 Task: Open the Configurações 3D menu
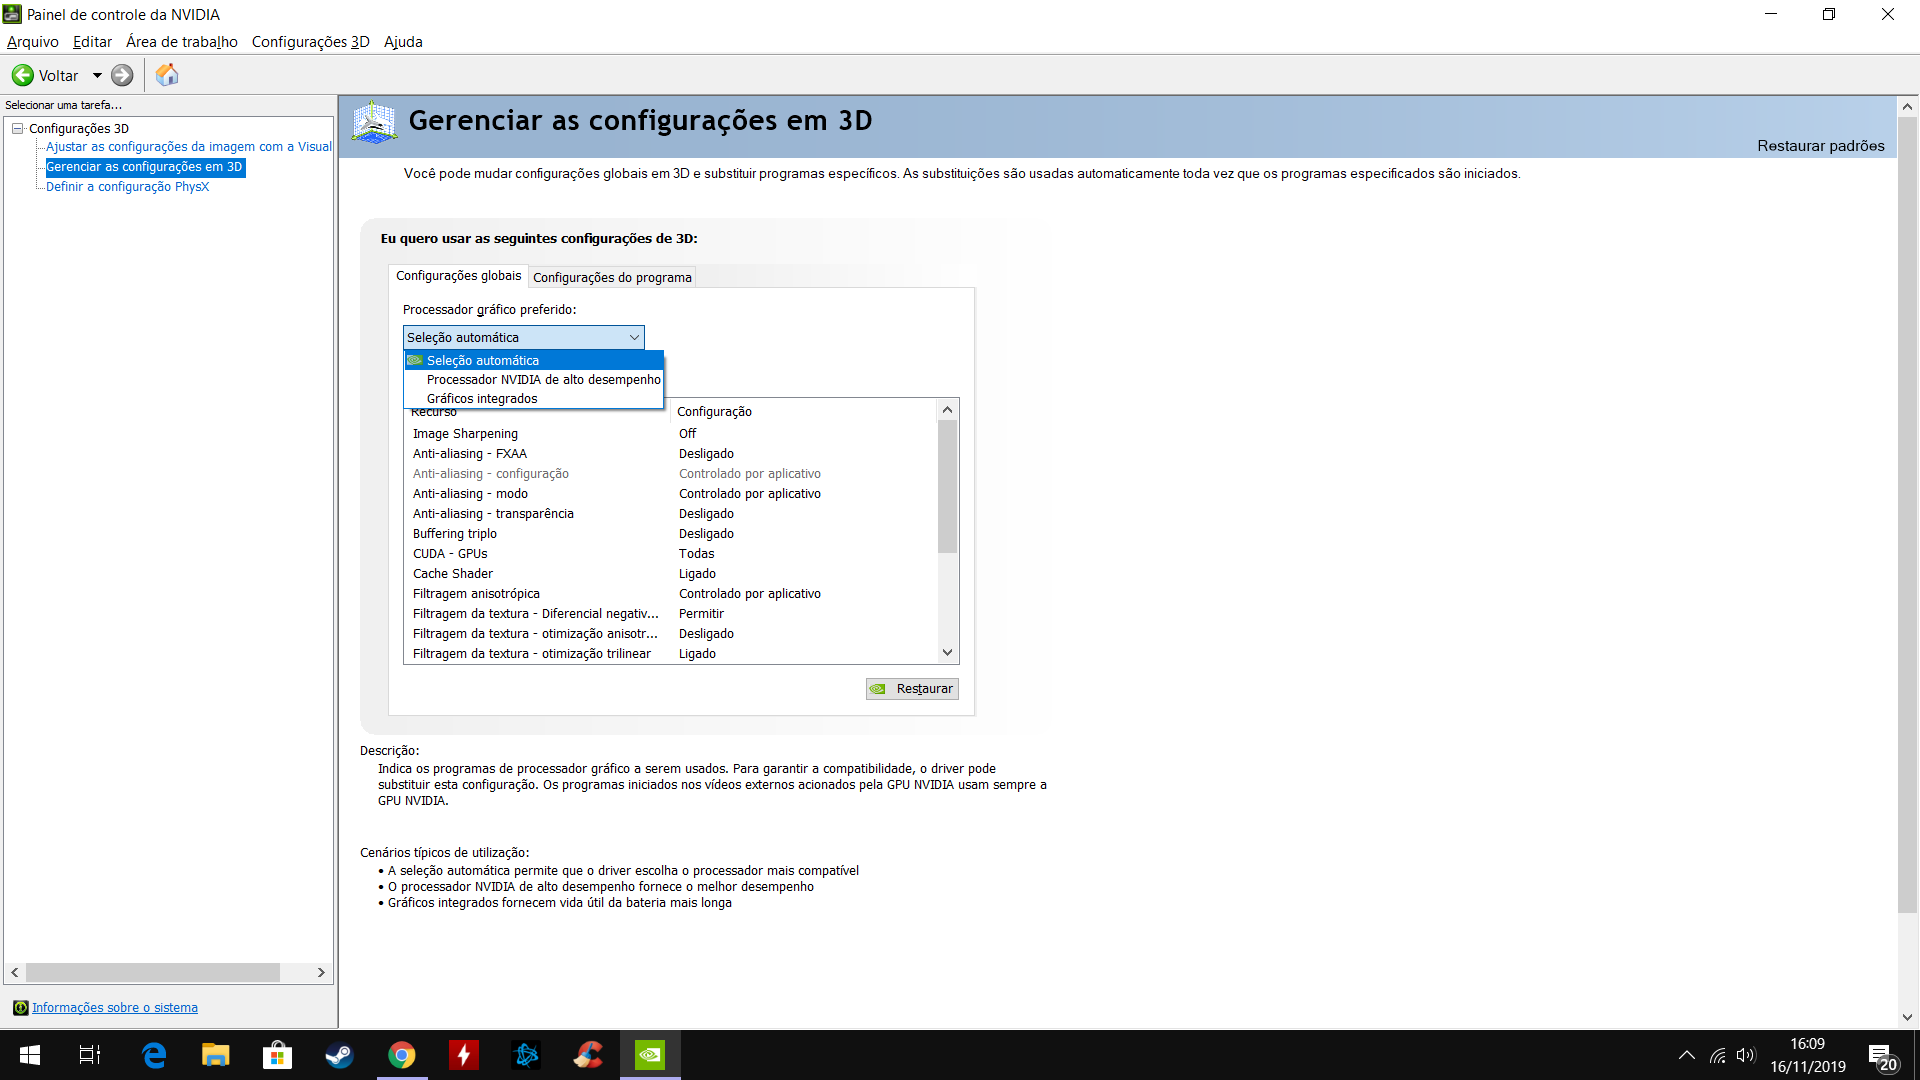[311, 42]
